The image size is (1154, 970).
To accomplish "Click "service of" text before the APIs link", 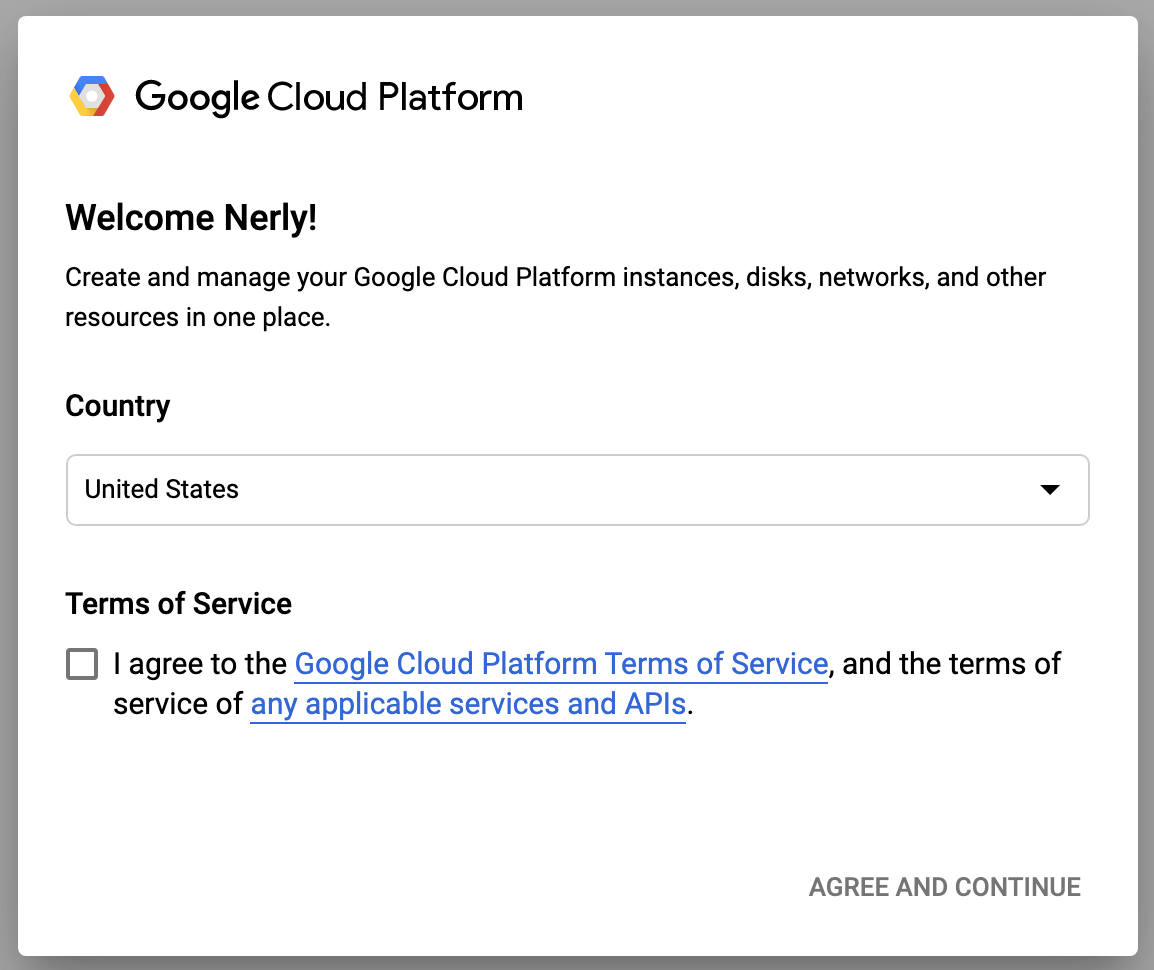I will pyautogui.click(x=178, y=704).
